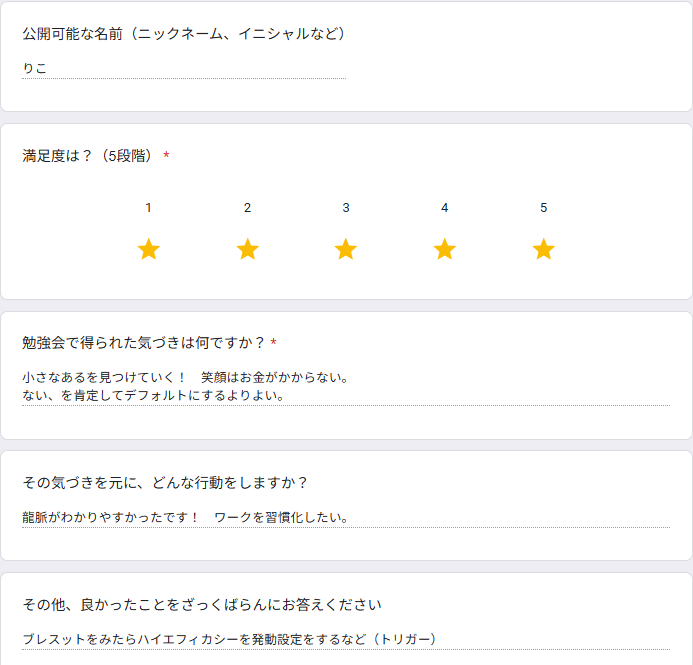This screenshot has width=693, height=665.
Task: Click the rating number label 4
Action: click(x=445, y=208)
